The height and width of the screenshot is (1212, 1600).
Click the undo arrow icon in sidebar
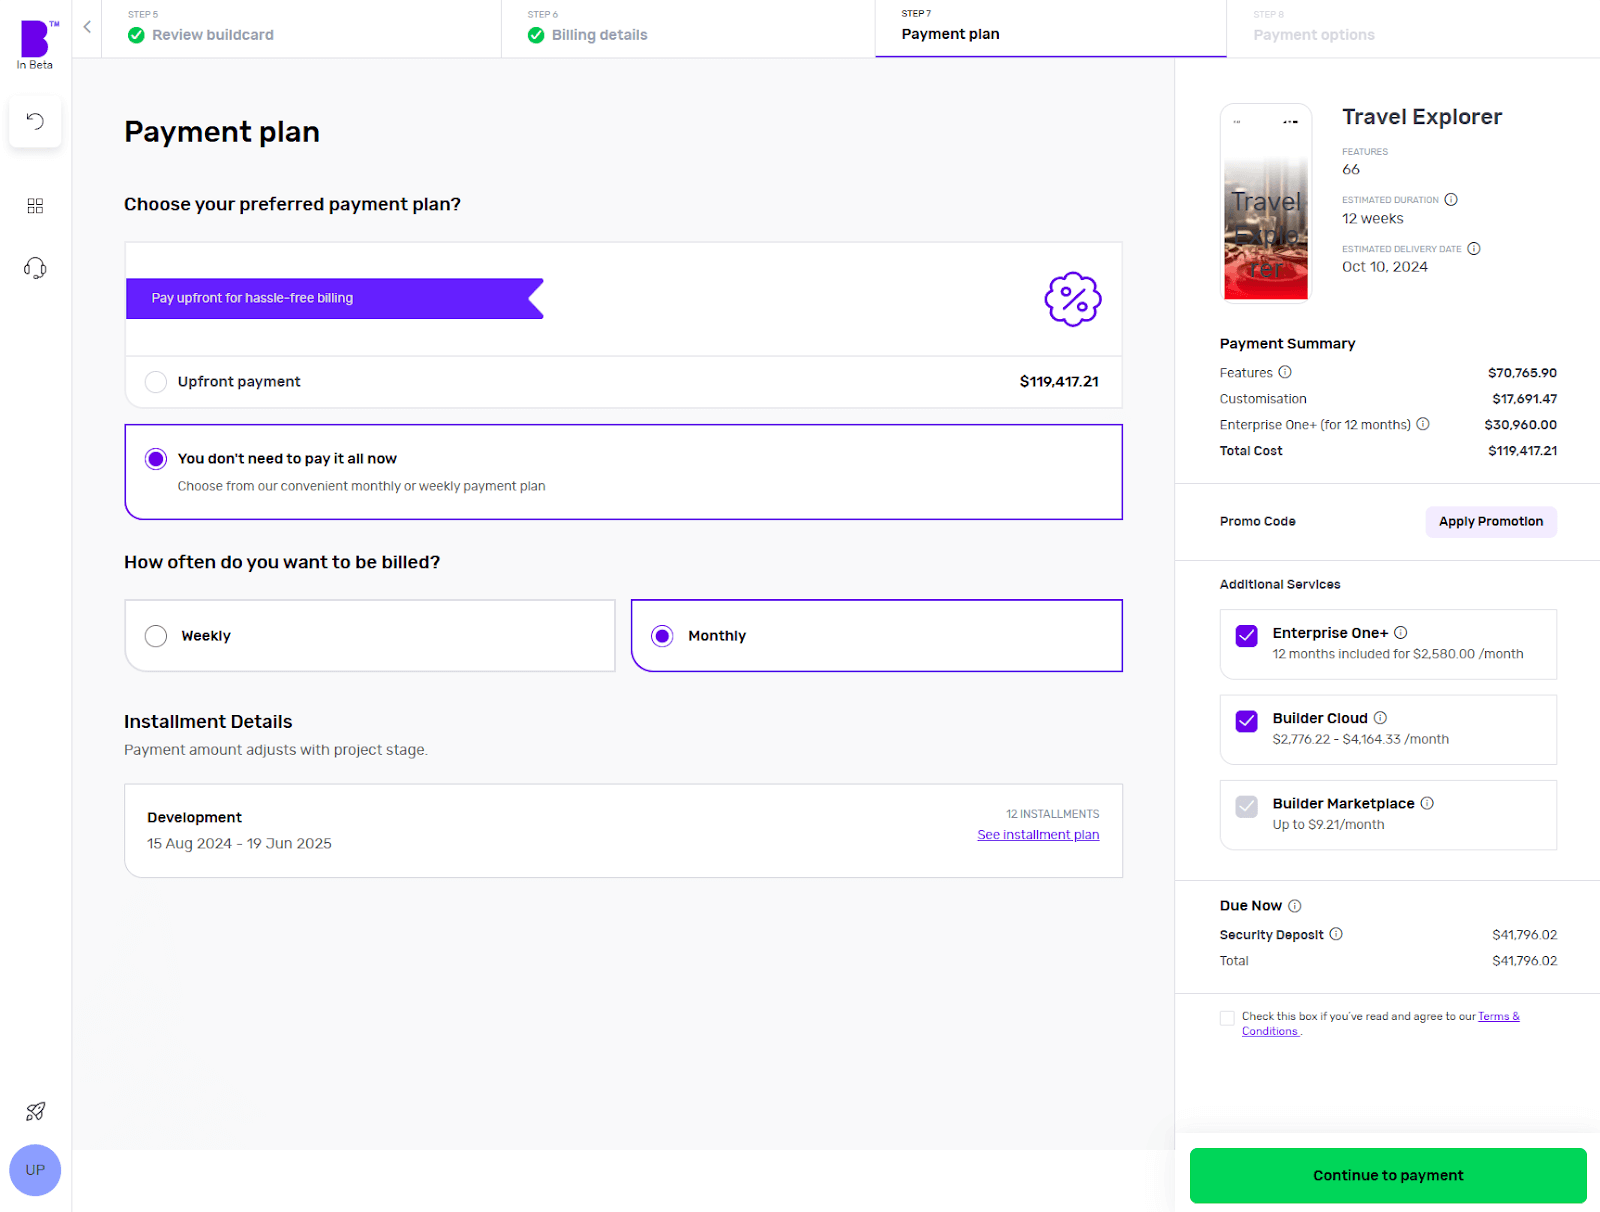click(35, 122)
